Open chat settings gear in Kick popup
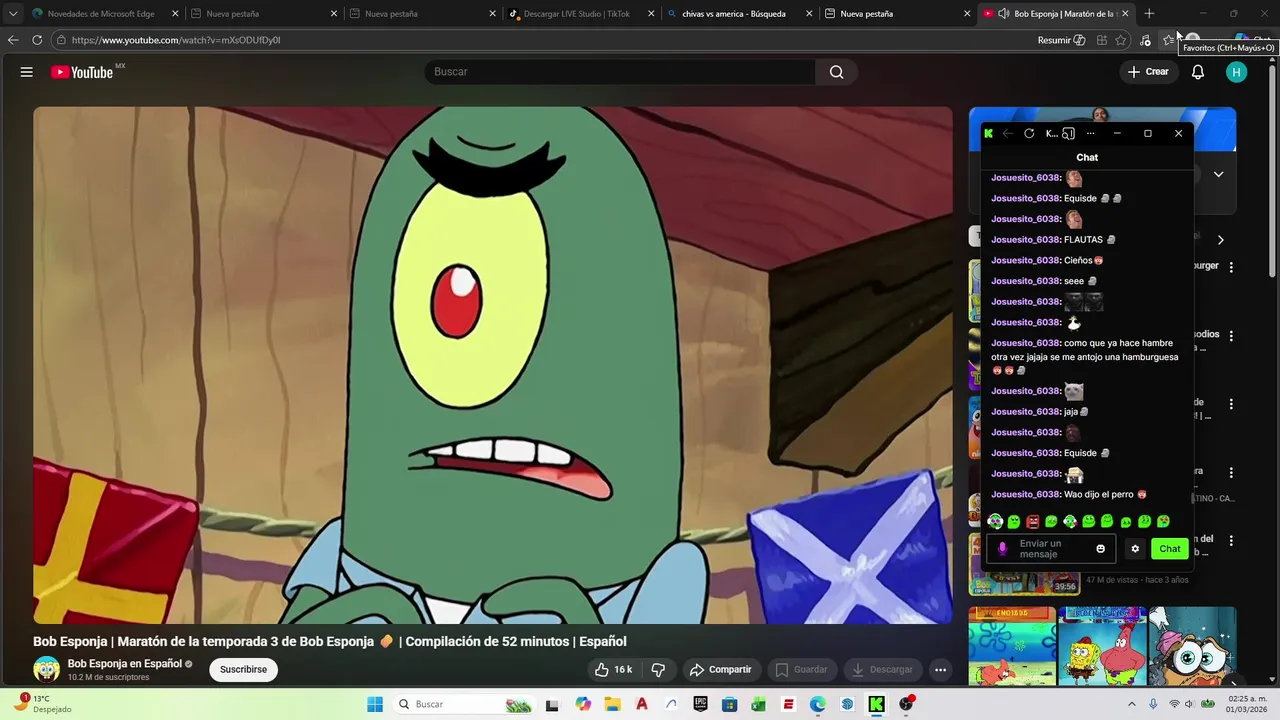Image resolution: width=1280 pixels, height=720 pixels. [x=1135, y=549]
